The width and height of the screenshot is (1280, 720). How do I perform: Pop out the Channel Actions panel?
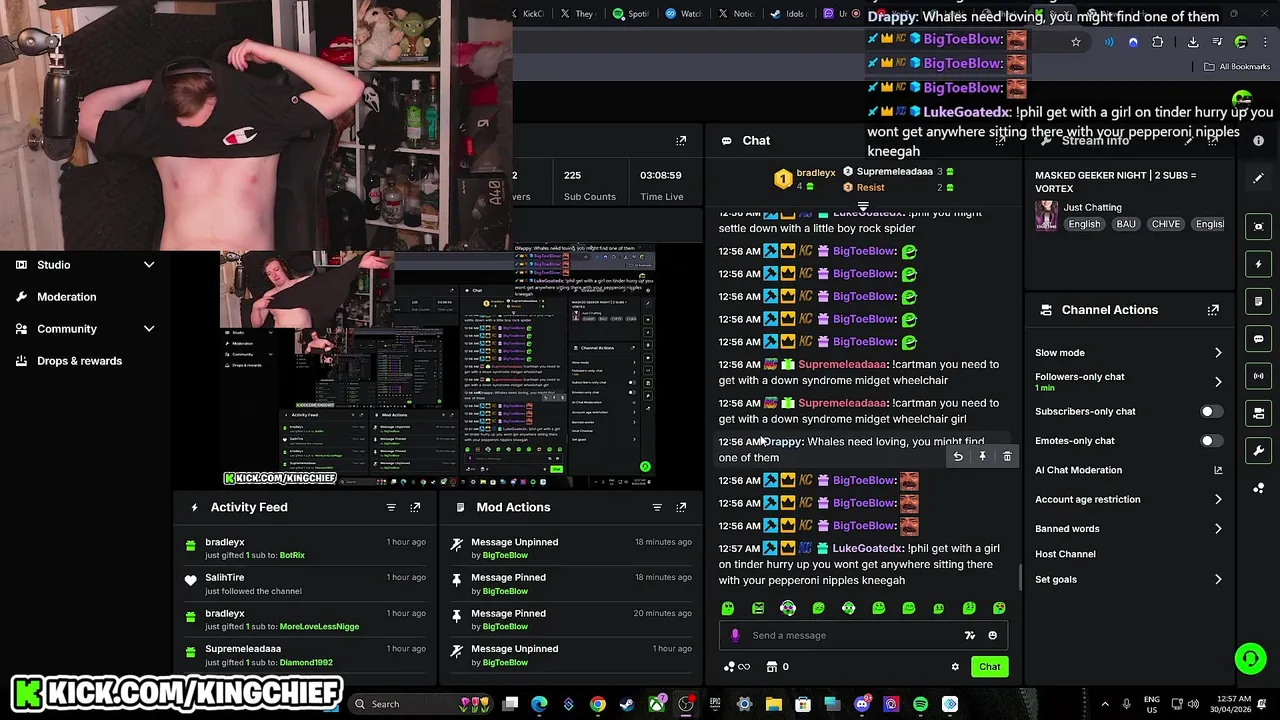pos(1213,310)
